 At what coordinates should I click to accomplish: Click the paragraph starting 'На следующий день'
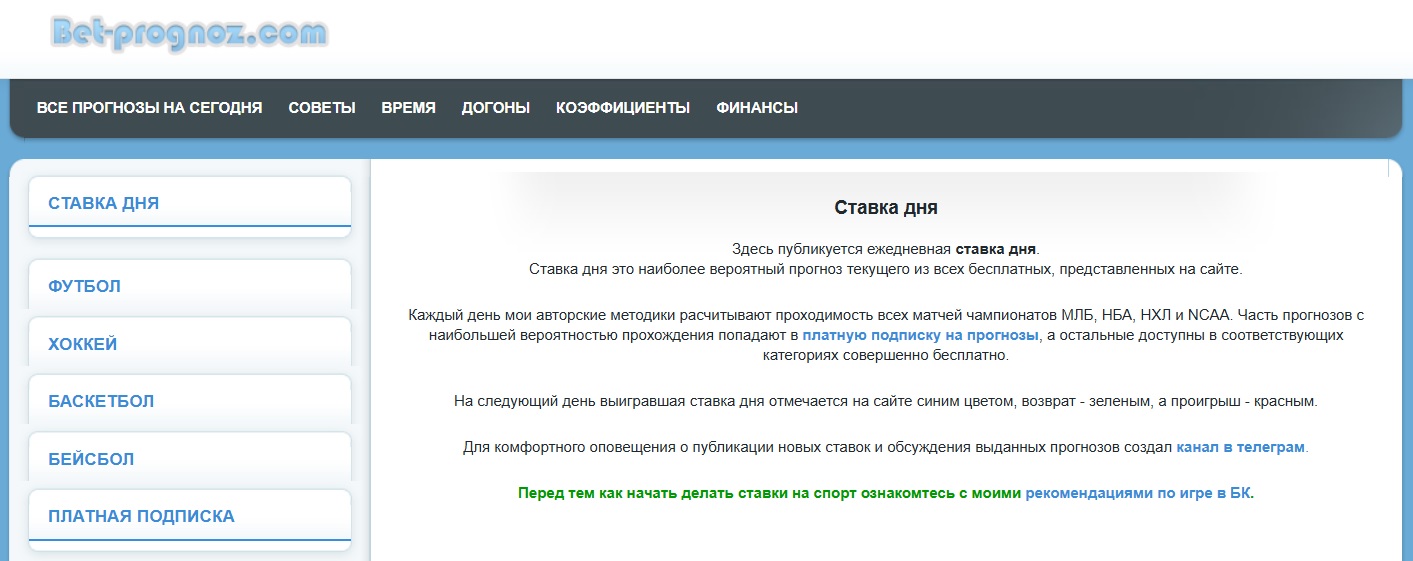(886, 401)
